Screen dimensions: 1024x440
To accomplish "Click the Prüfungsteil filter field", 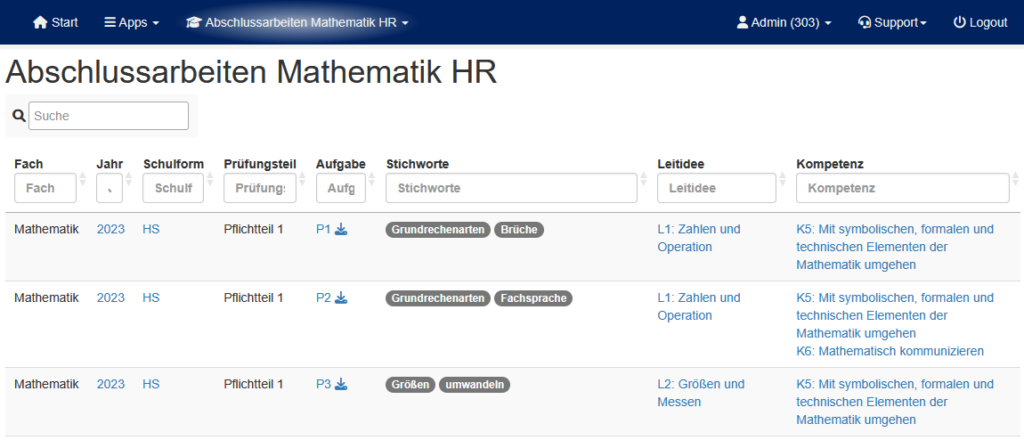I will (x=260, y=188).
